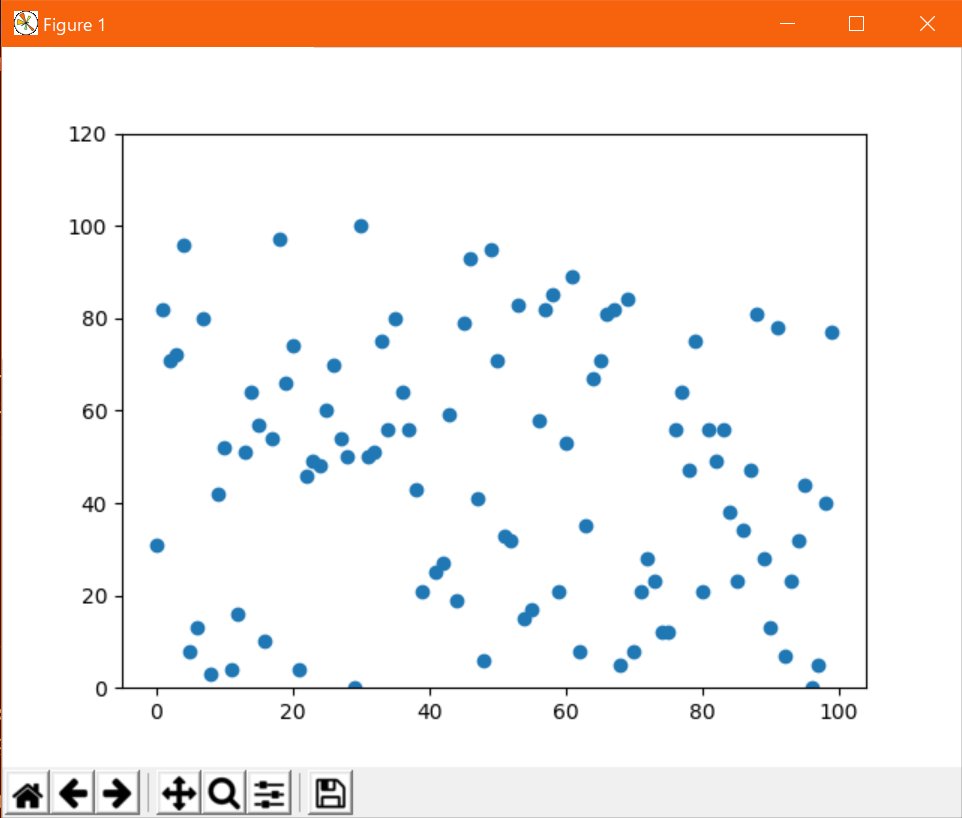Screen dimensions: 962x818
Task: Maximize the Figure 1 window
Action: pyautogui.click(x=856, y=23)
